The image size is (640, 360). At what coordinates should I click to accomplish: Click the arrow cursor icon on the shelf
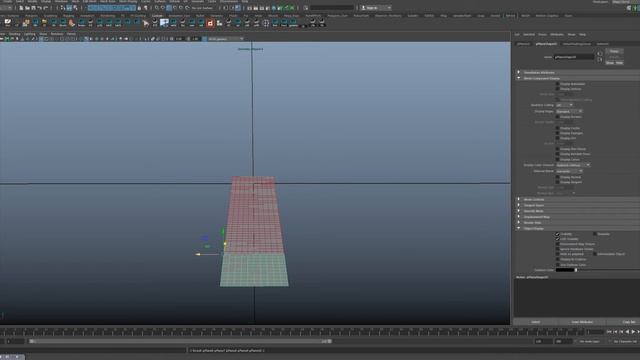[x=146, y=24]
